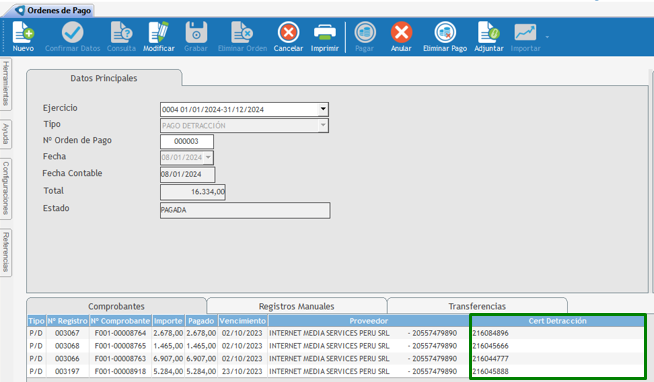
Task: Click the Modificar pencil icon
Action: (158, 33)
